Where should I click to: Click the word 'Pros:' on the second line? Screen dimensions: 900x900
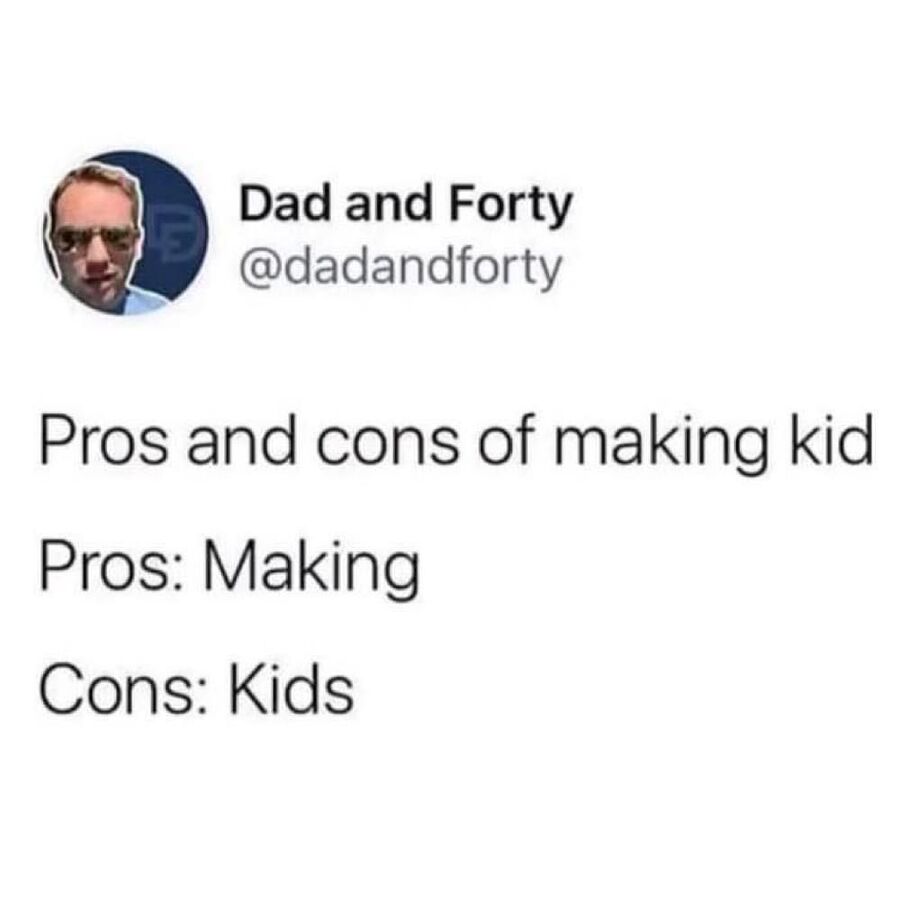tap(112, 566)
